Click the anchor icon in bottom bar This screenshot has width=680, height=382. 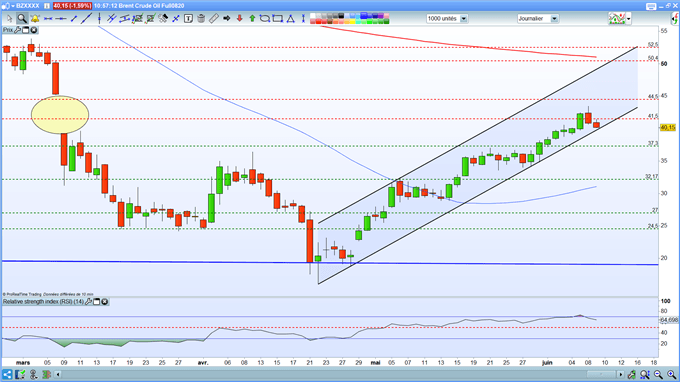pos(33,374)
